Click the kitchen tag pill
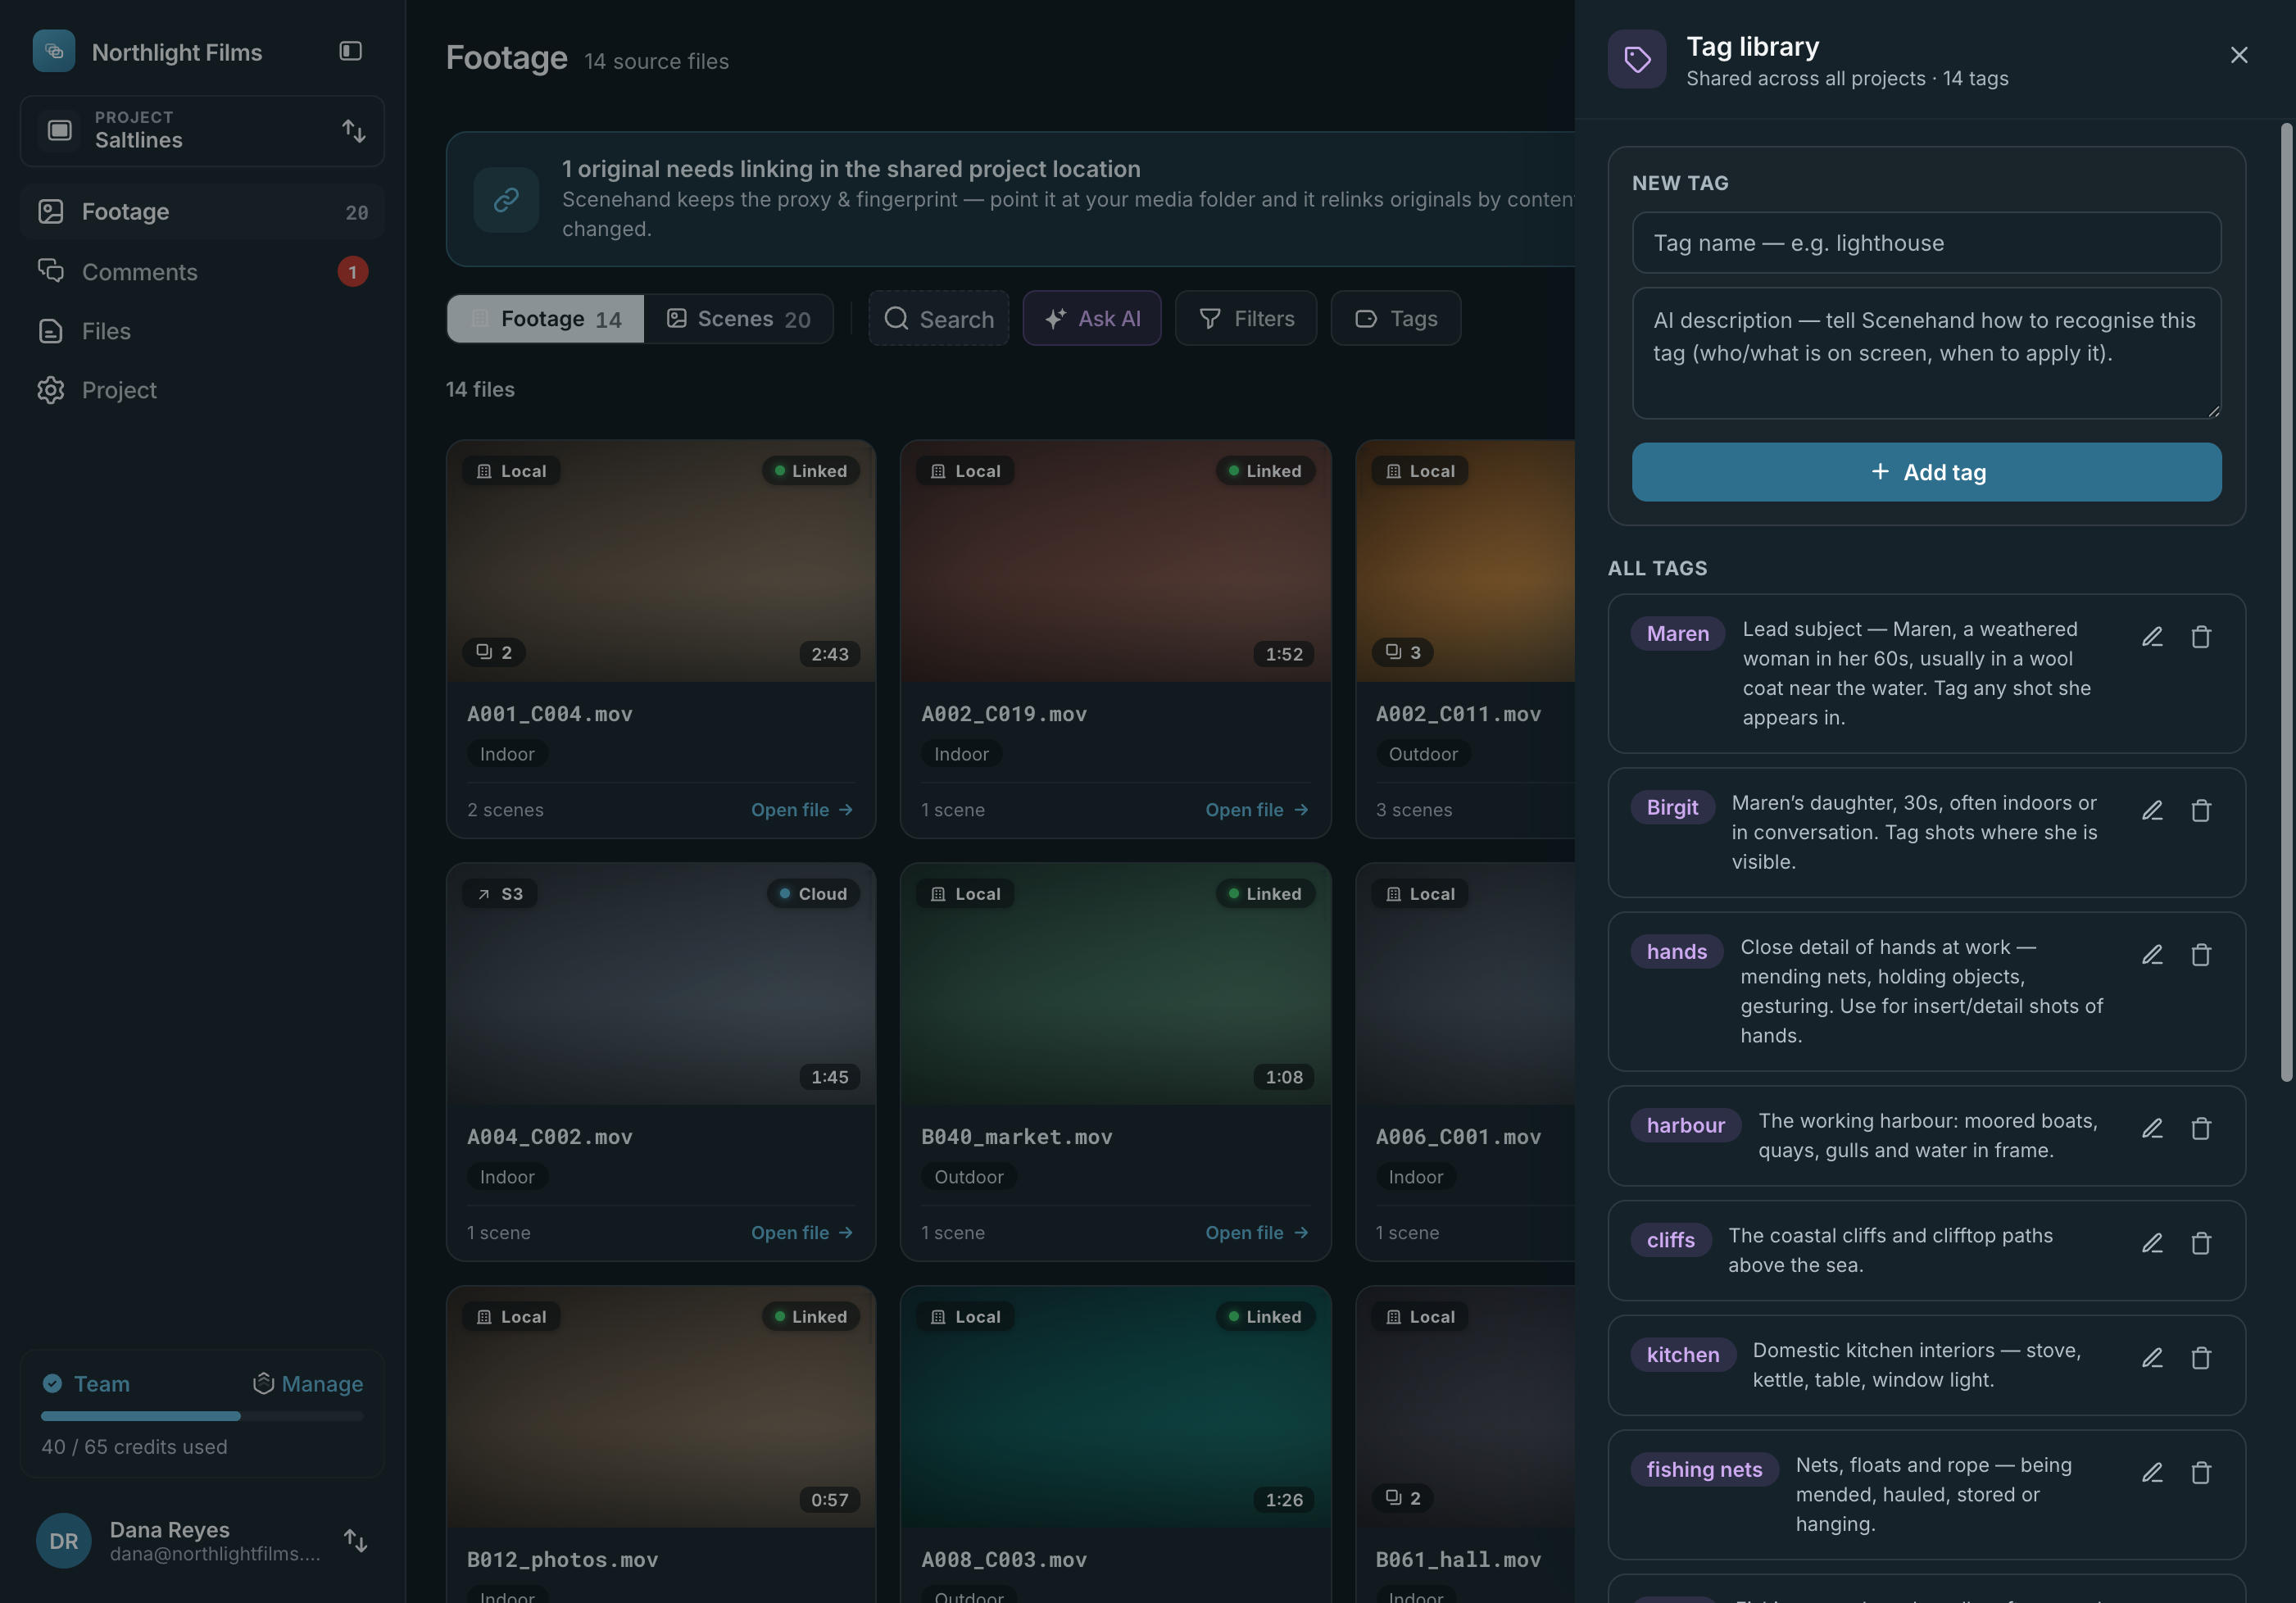The image size is (2296, 1603). 1683,1355
